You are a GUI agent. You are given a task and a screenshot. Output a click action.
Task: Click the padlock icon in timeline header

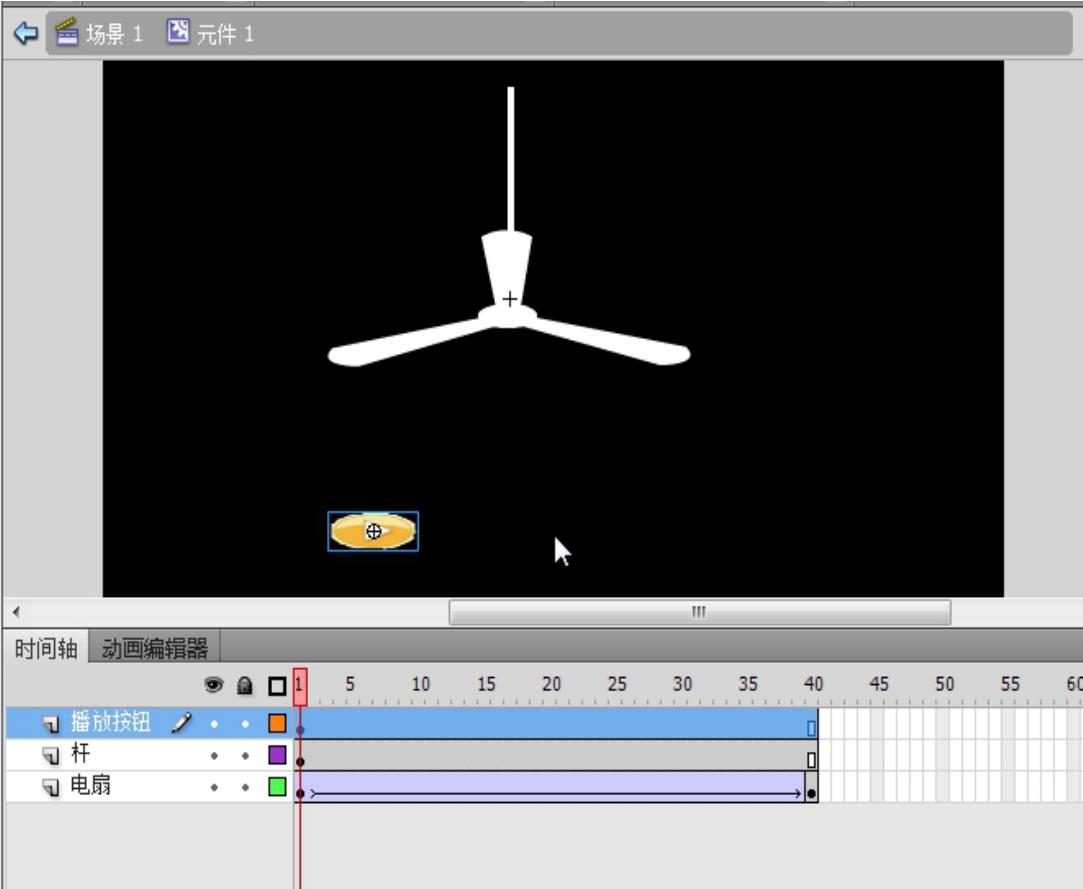tap(243, 686)
